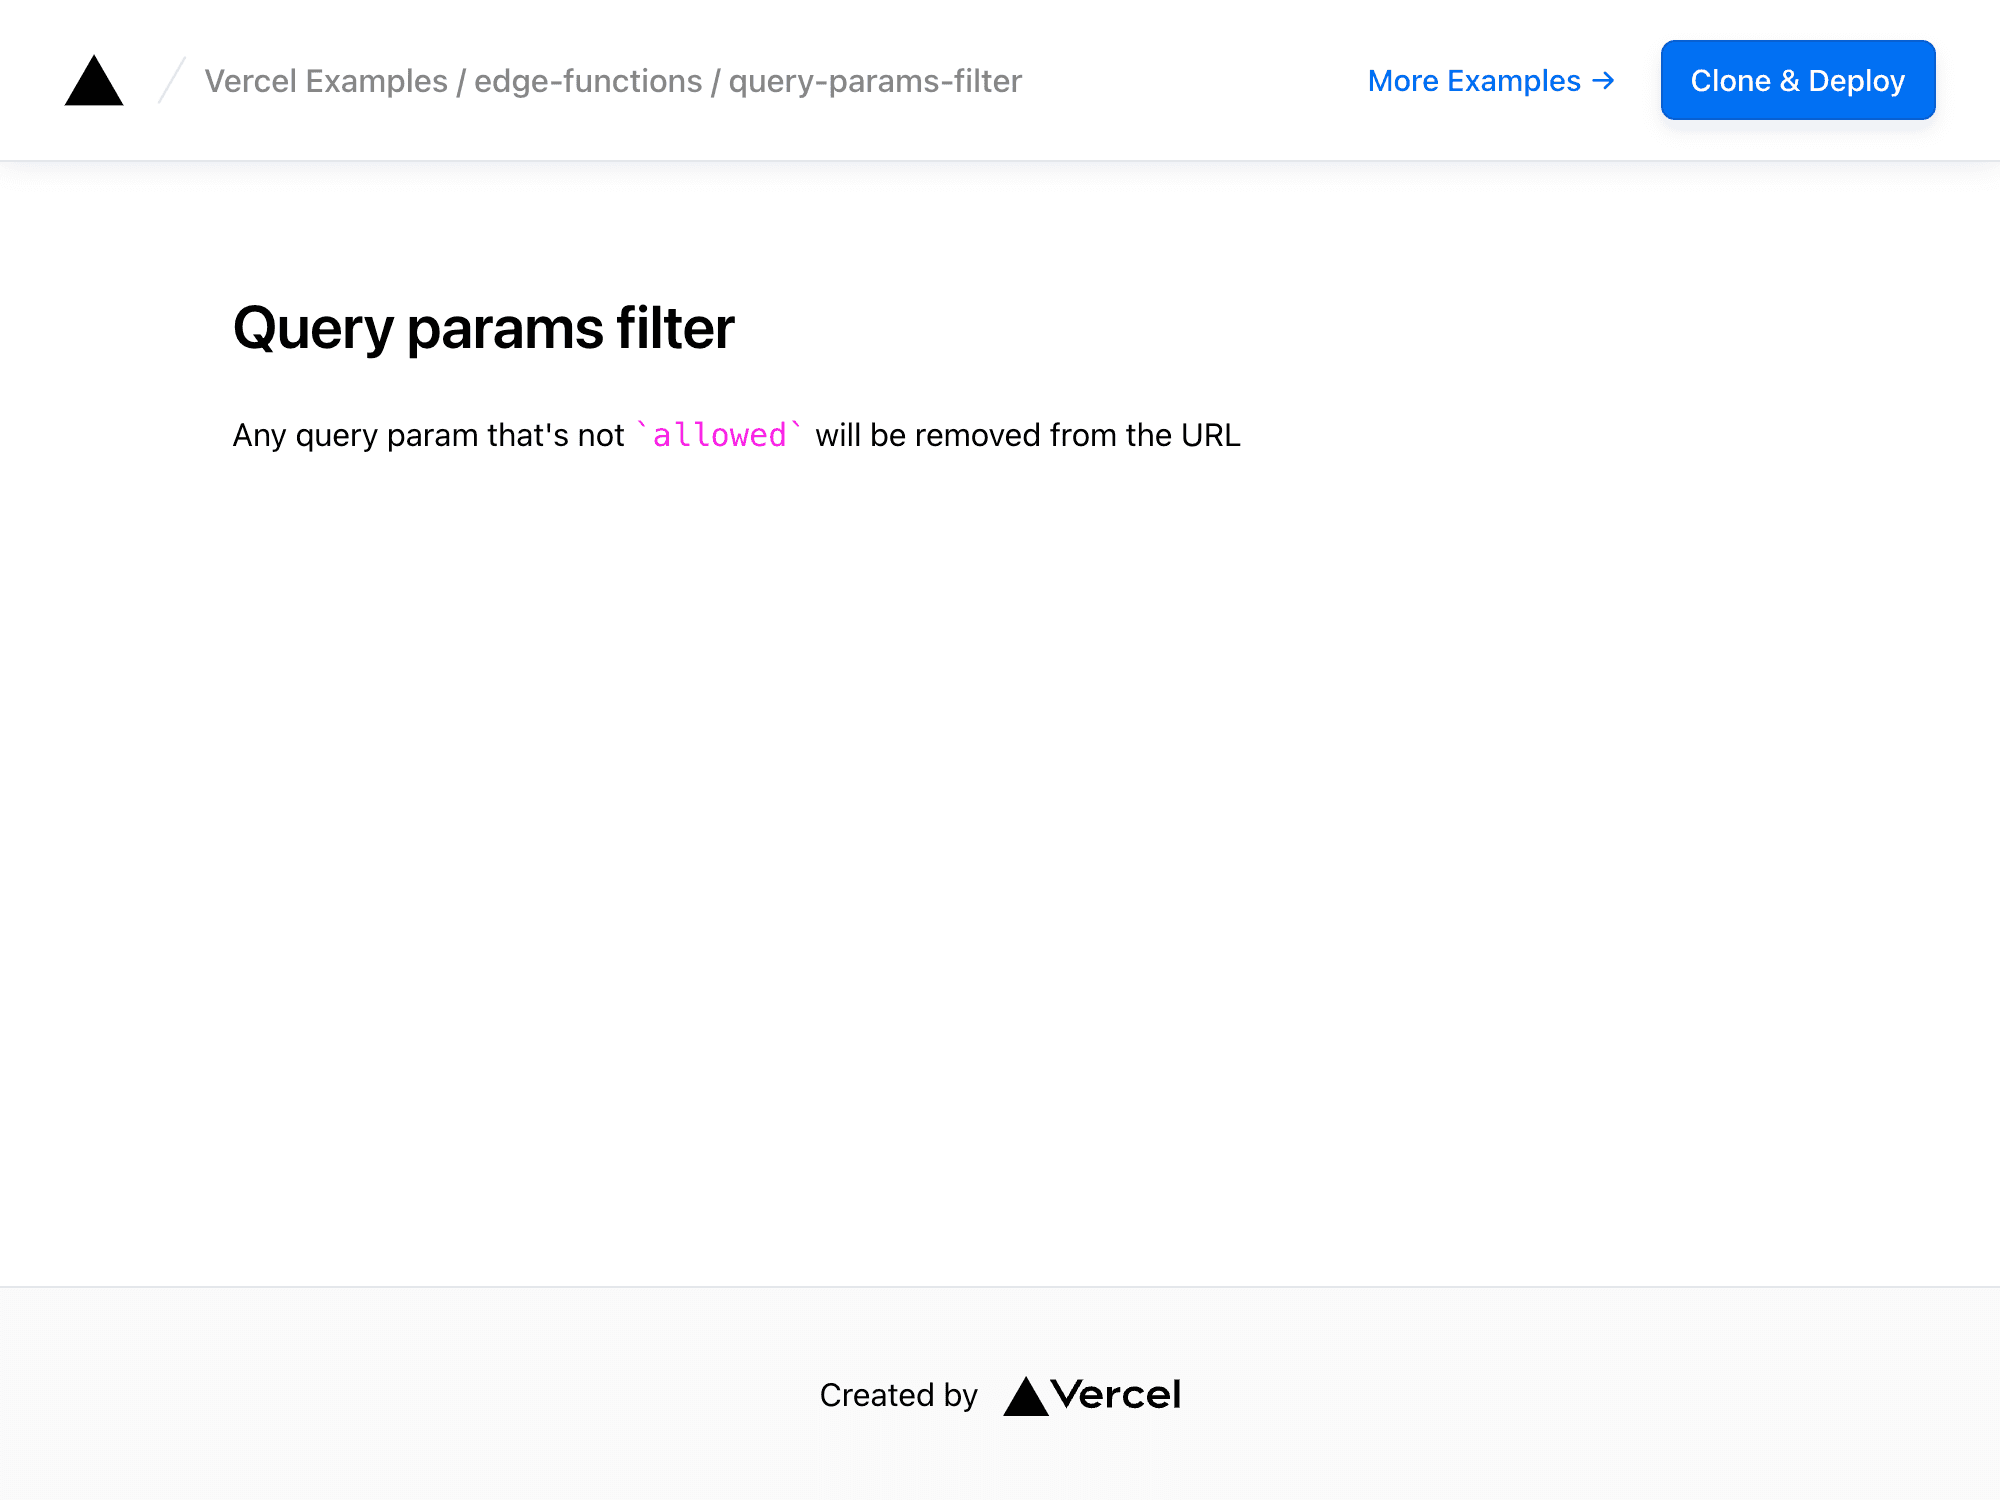Viewport: 2000px width, 1500px height.
Task: Click inside the blue Clone & Deploy area
Action: [1797, 81]
